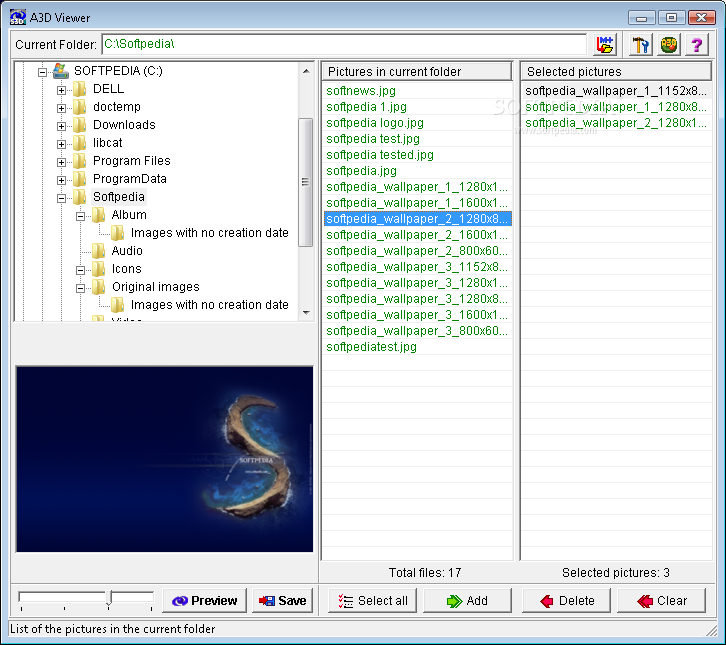Image resolution: width=726 pixels, height=645 pixels.
Task: Select softpedia_wallpaper_3_1152x8... file
Action: 418,267
